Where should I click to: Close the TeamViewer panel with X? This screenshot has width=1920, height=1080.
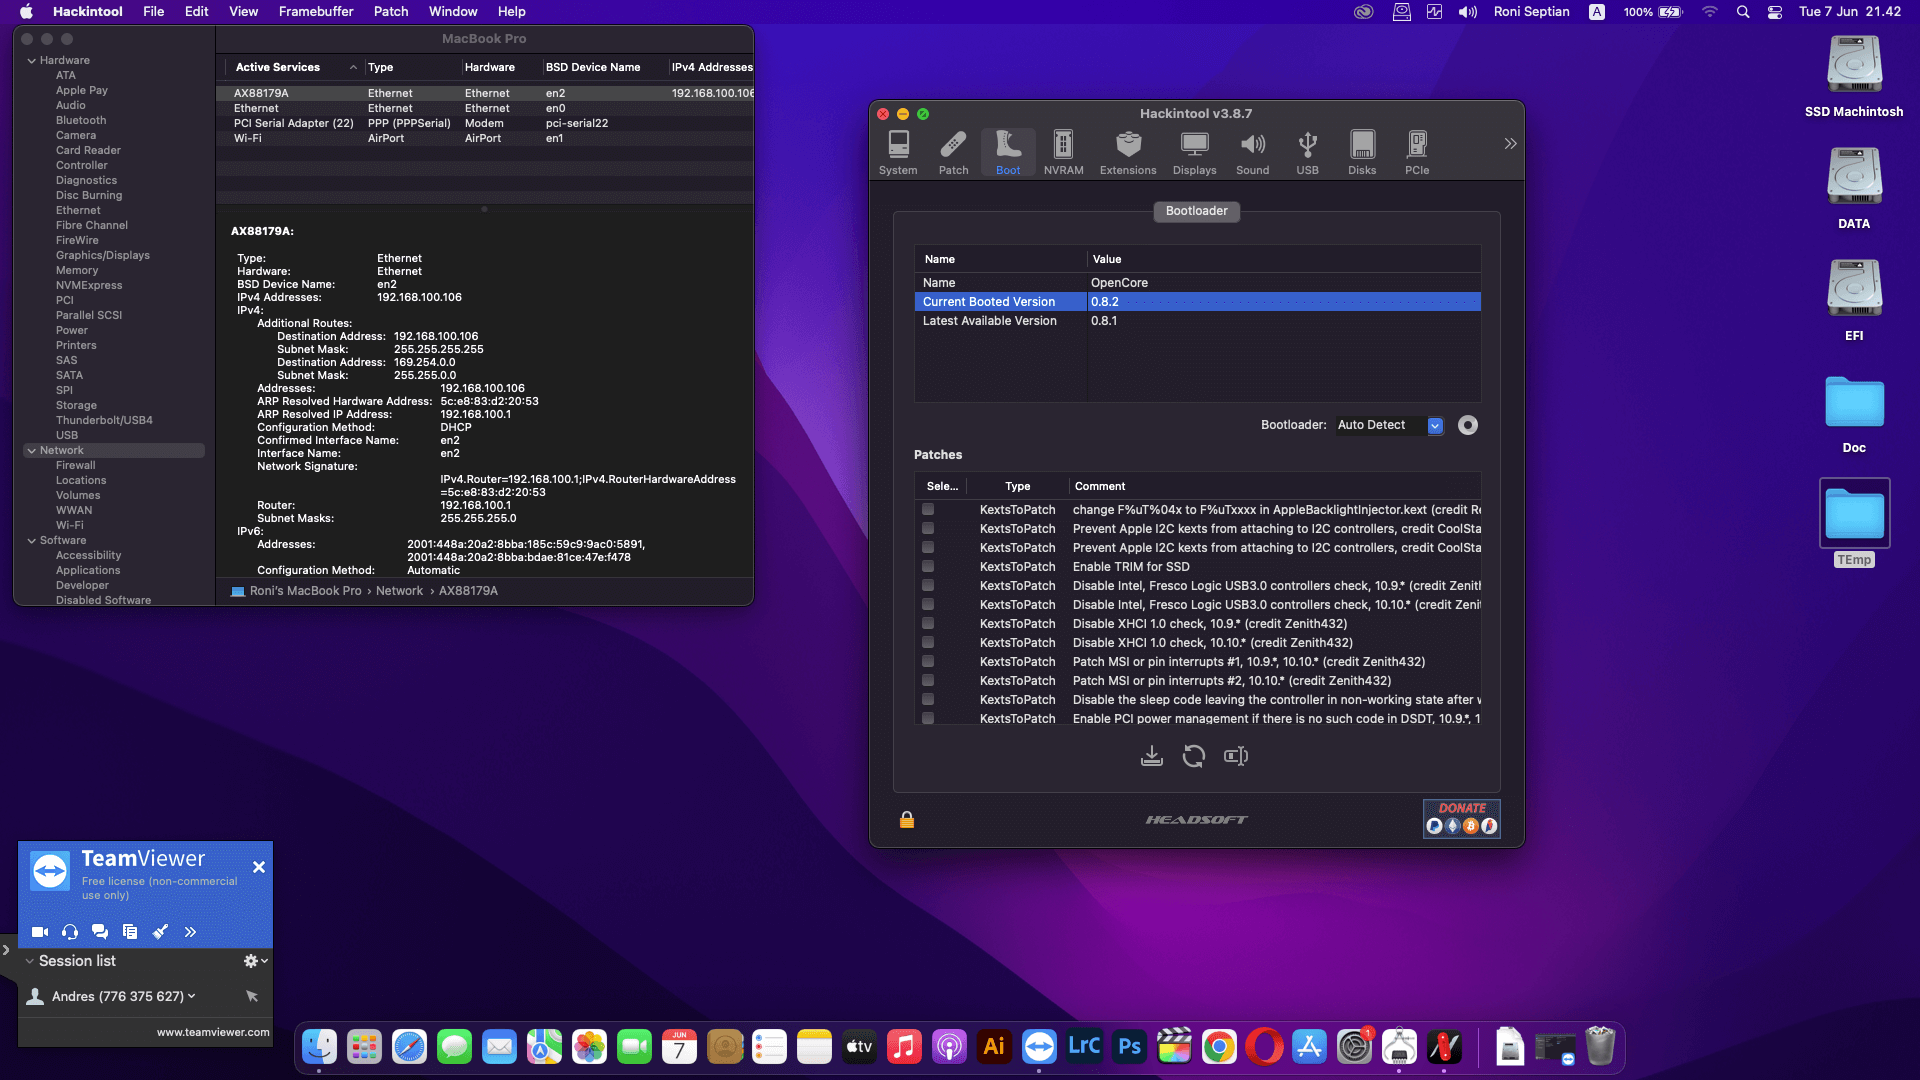[259, 867]
